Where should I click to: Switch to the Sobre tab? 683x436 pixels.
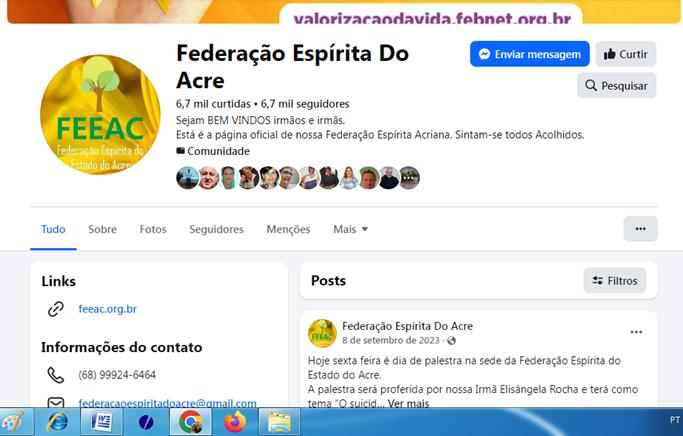tap(102, 229)
